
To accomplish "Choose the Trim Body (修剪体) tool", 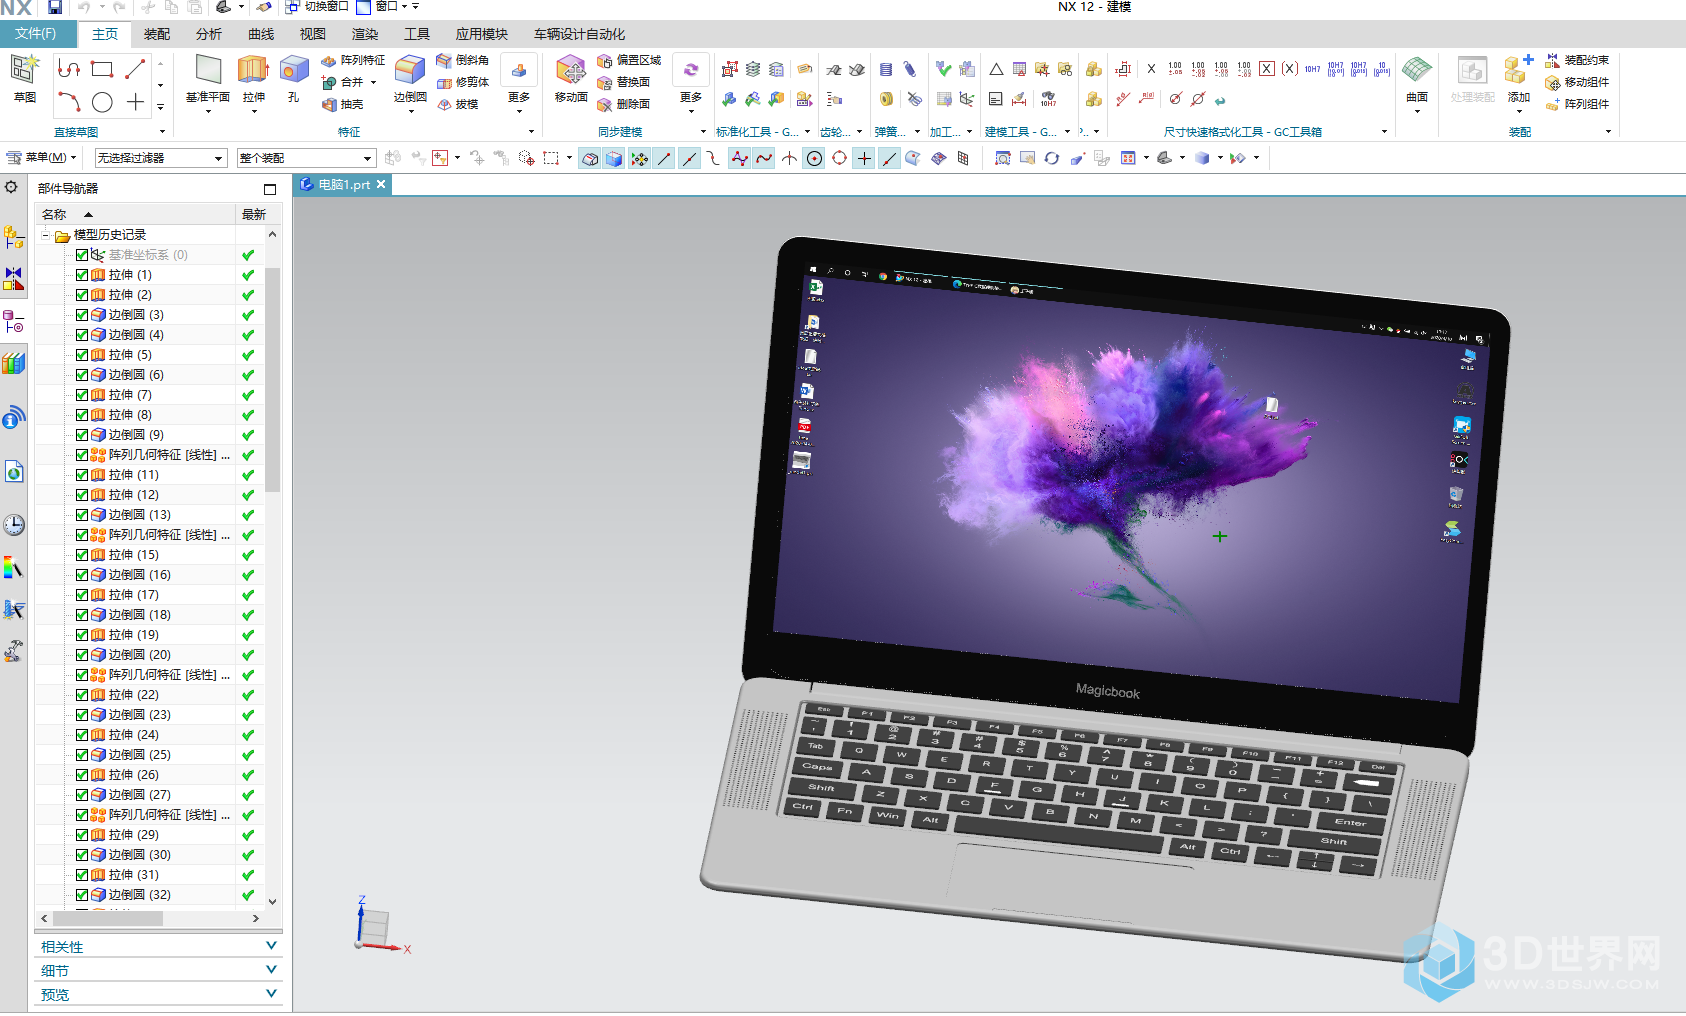I will 463,82.
